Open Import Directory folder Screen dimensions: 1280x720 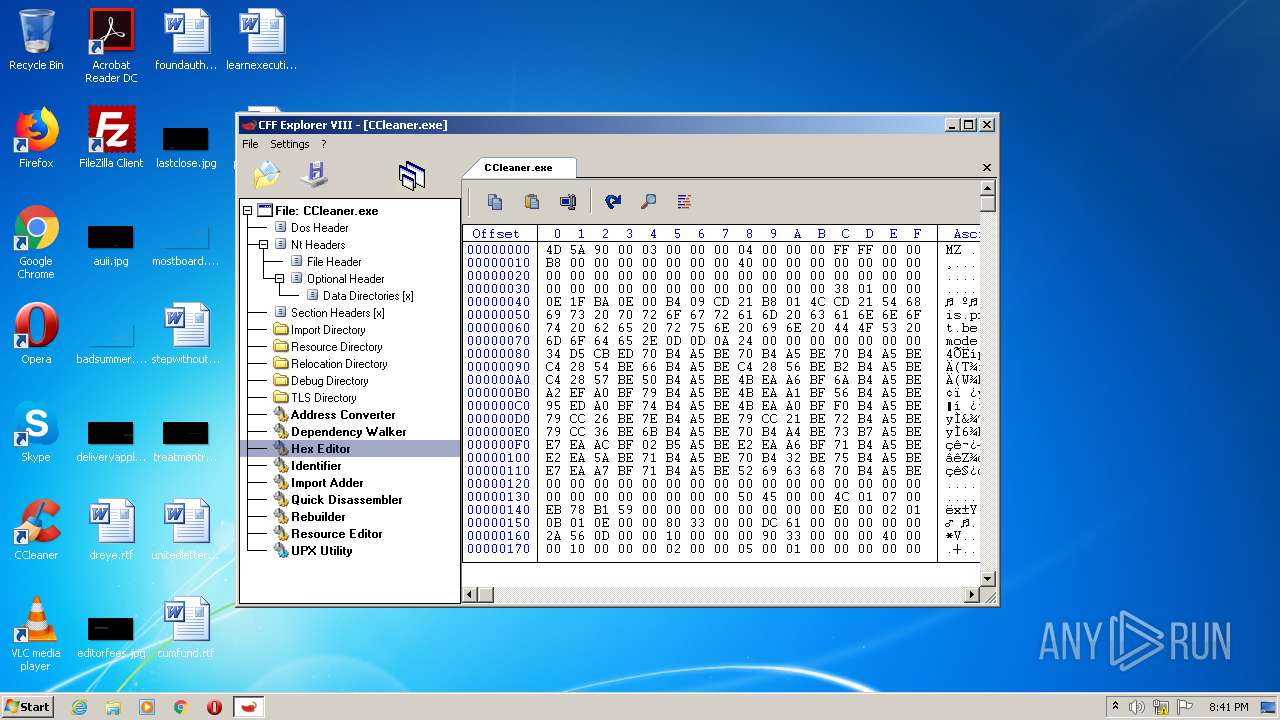(328, 330)
